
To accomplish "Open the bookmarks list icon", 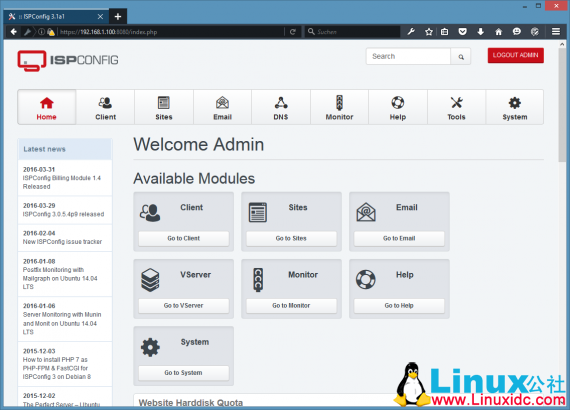I will pos(445,32).
